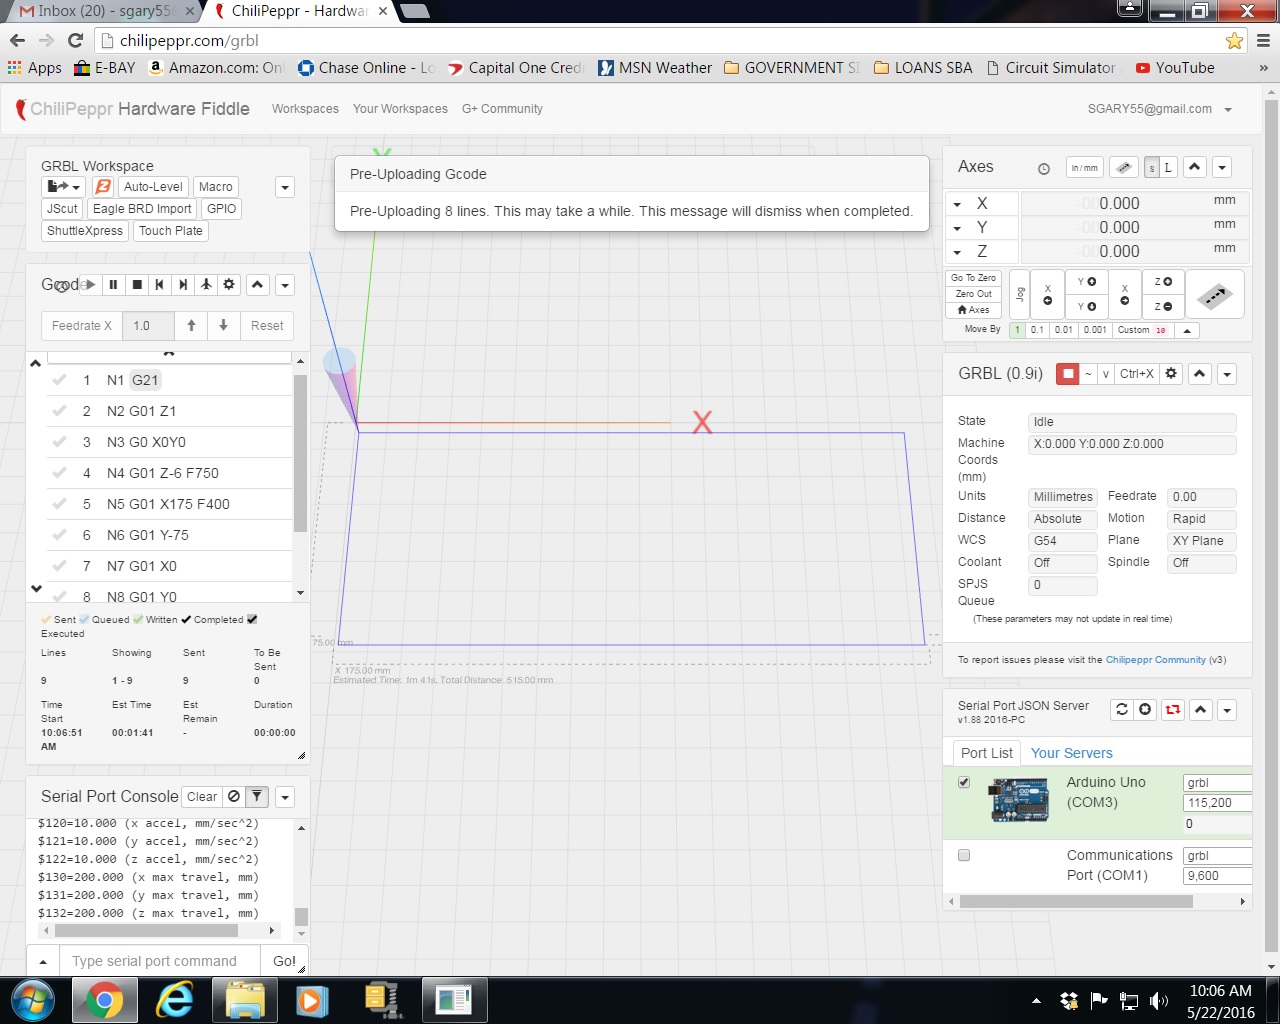Click the console filter funnel icon
Screen dimensions: 1280x1024
click(x=257, y=797)
